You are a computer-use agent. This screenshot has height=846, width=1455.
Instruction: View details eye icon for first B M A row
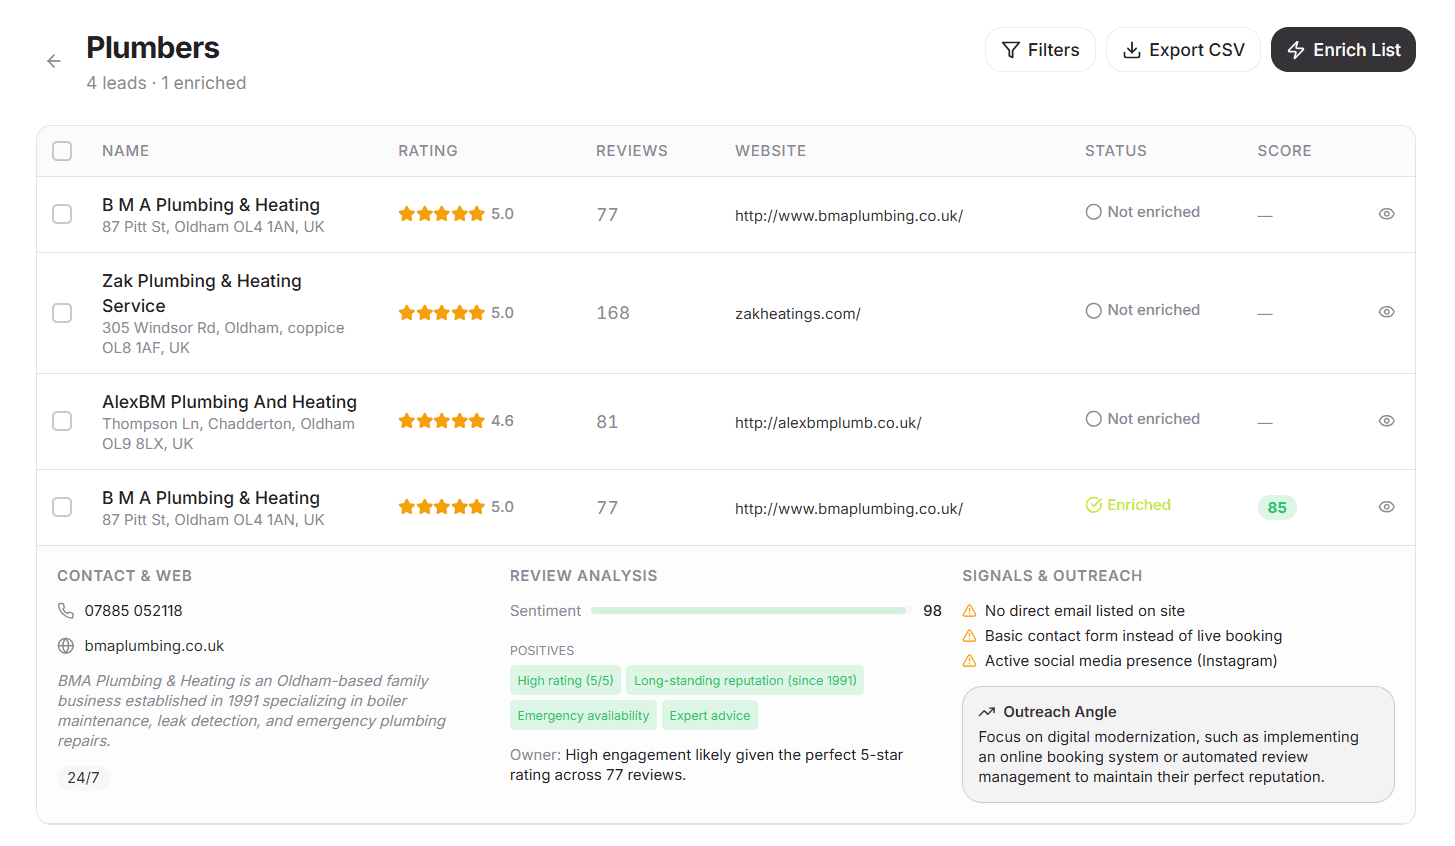pyautogui.click(x=1386, y=214)
